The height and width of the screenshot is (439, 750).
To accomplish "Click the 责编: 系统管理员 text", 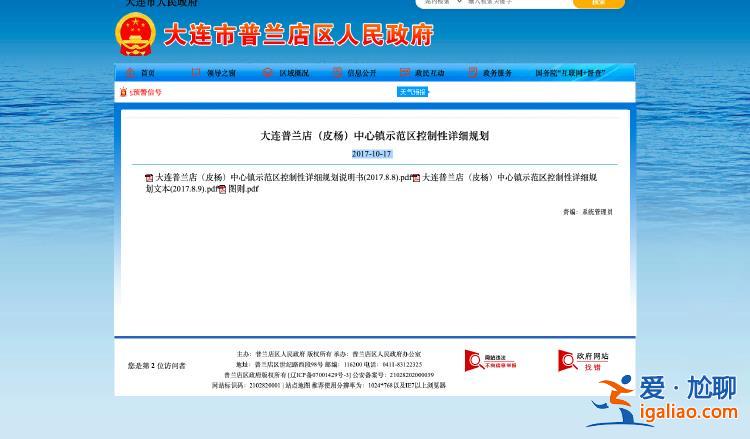I will [588, 212].
